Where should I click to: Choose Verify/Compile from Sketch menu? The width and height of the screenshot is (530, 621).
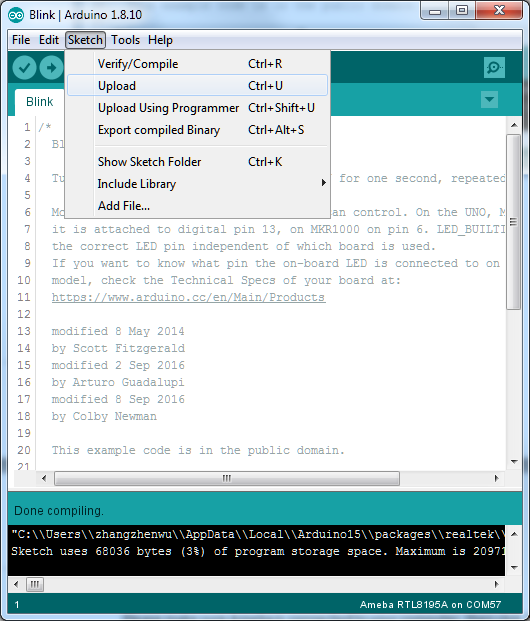point(197,64)
